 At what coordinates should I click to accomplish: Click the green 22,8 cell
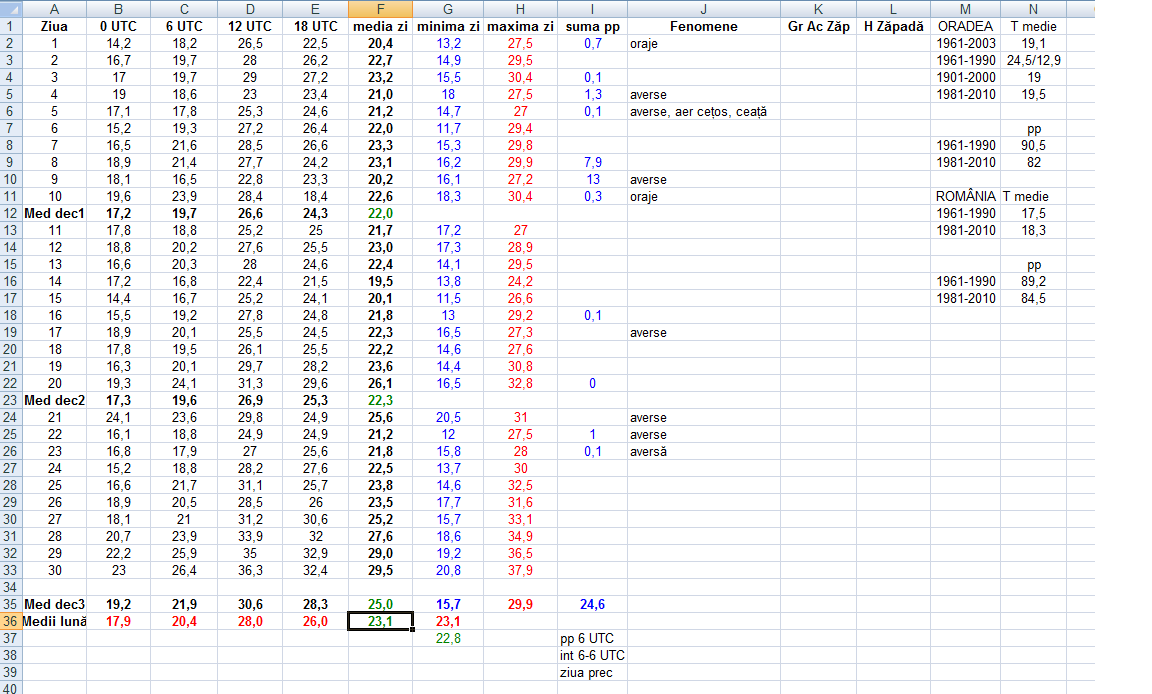coord(448,638)
